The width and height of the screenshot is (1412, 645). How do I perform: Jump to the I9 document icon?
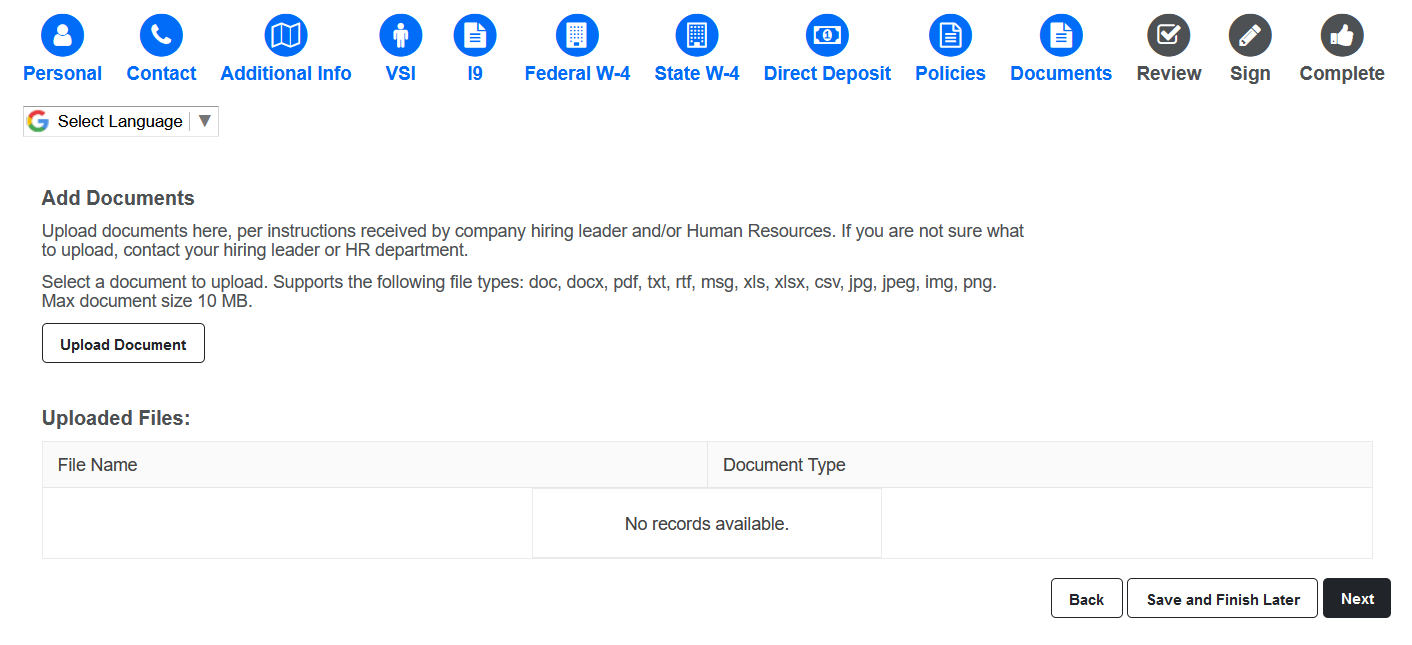click(475, 36)
